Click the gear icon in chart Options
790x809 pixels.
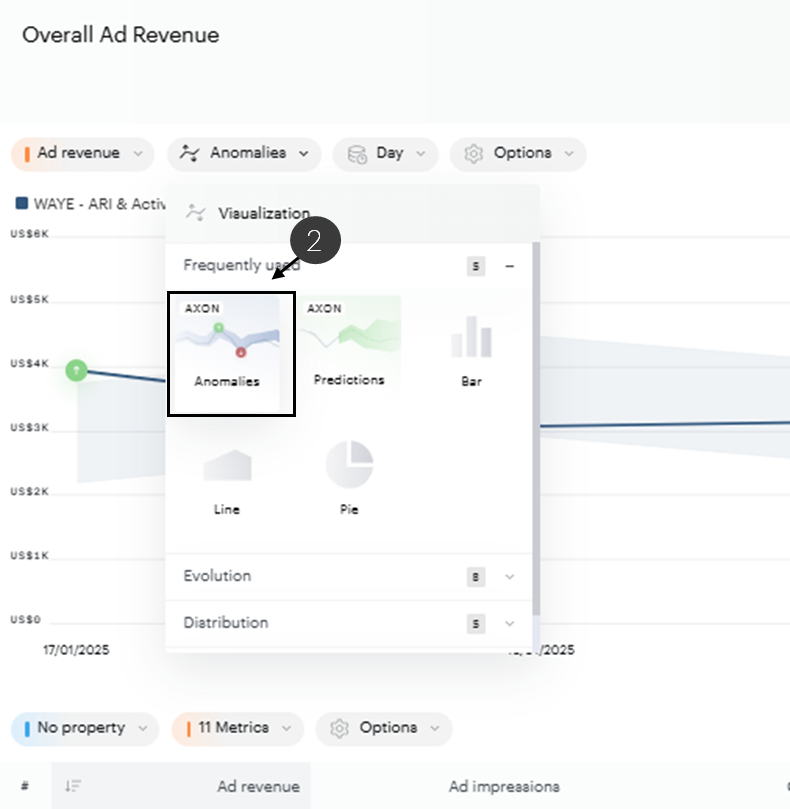pos(474,154)
